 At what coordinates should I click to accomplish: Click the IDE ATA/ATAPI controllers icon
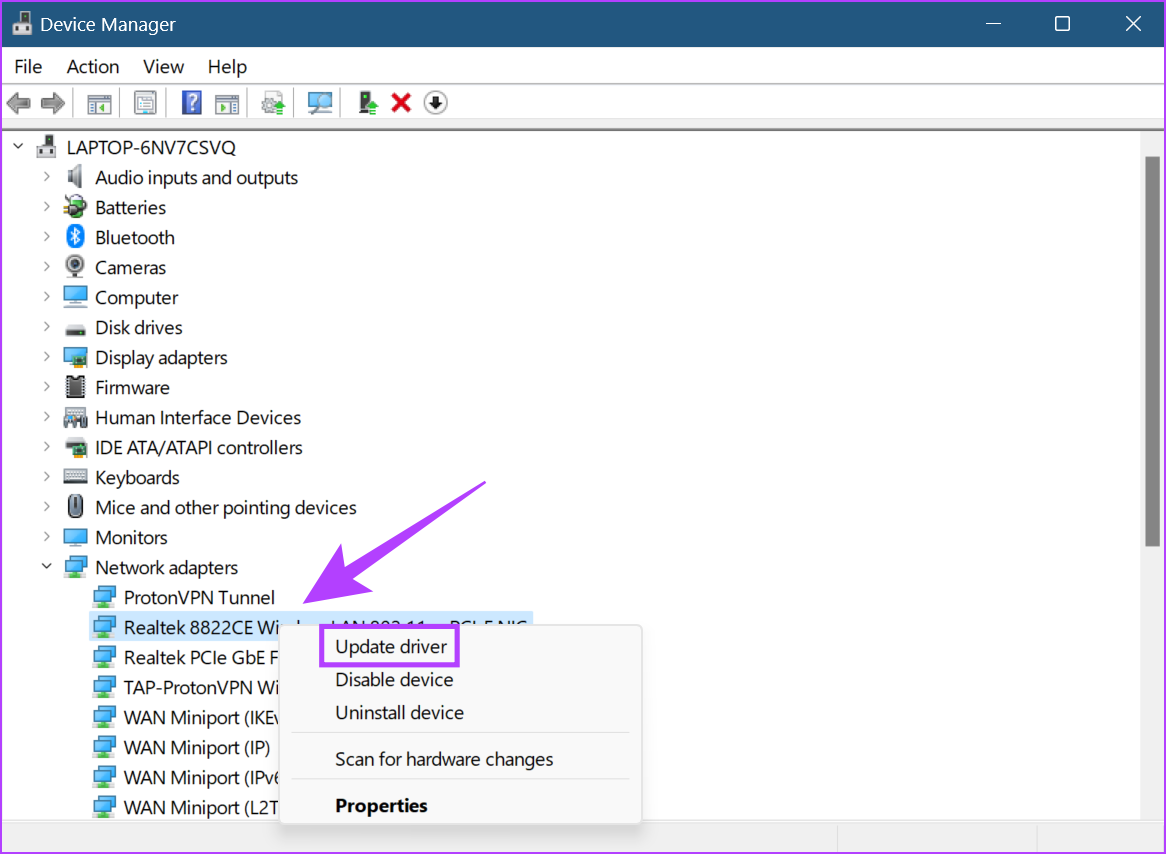75,447
